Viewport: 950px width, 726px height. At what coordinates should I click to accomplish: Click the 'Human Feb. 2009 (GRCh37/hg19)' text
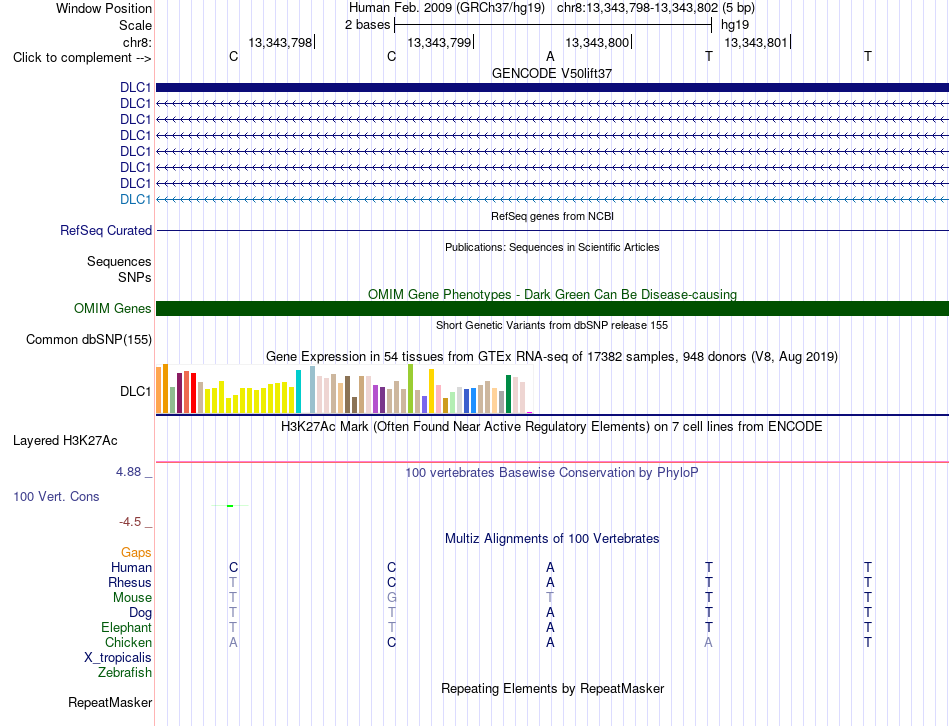(x=447, y=8)
